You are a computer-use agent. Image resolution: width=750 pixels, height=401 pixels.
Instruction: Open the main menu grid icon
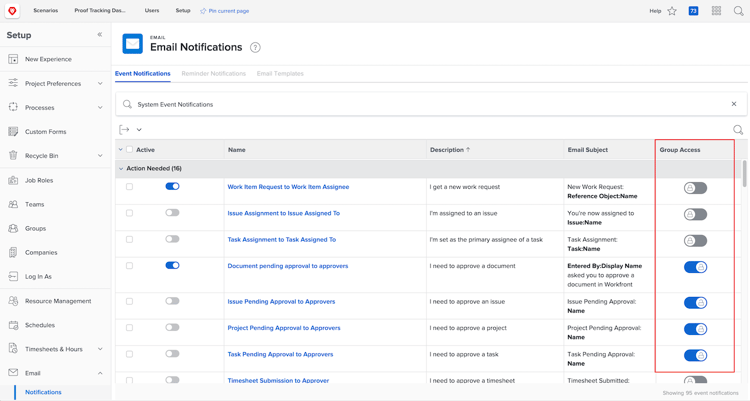pos(716,11)
